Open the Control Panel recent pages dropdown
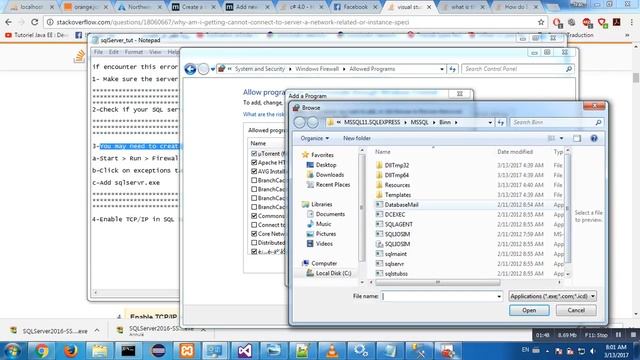The height and width of the screenshot is (360, 640). click(x=213, y=69)
